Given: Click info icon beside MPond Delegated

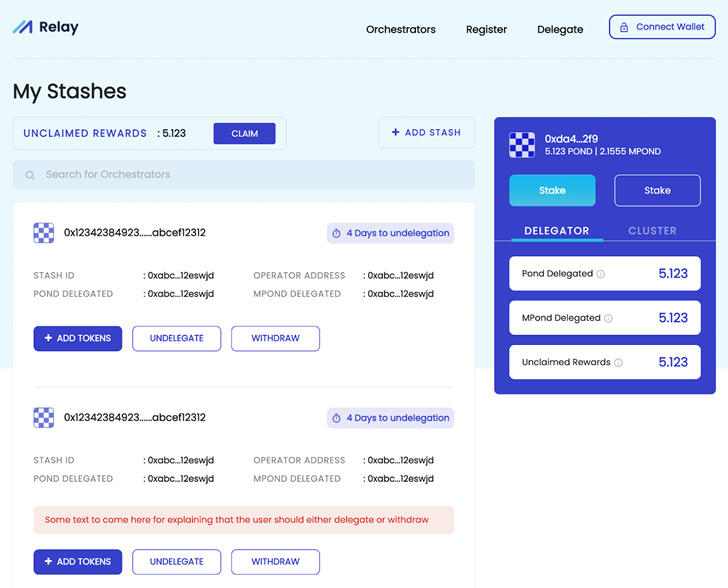Looking at the screenshot, I should 608,318.
